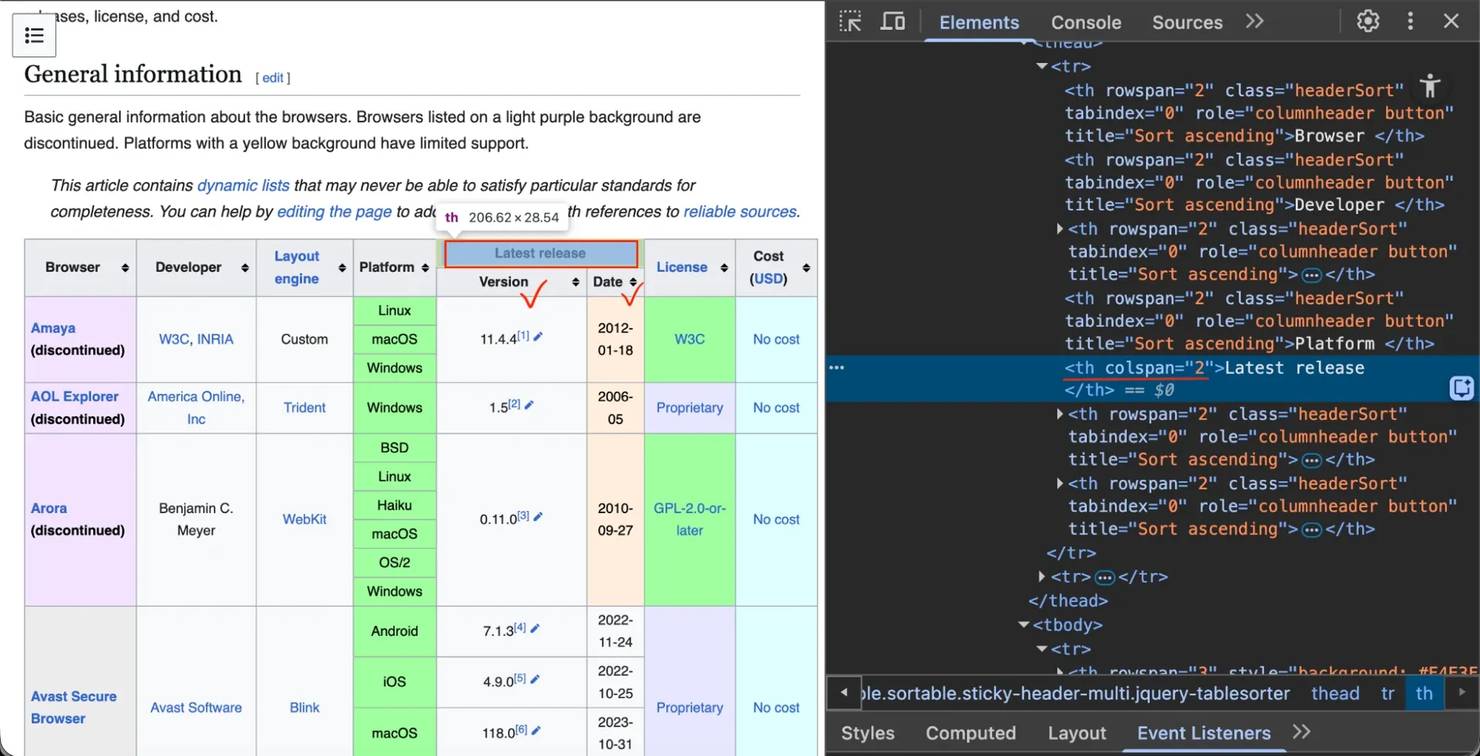Click the accessibility icon in the Elements panel

1430,86
